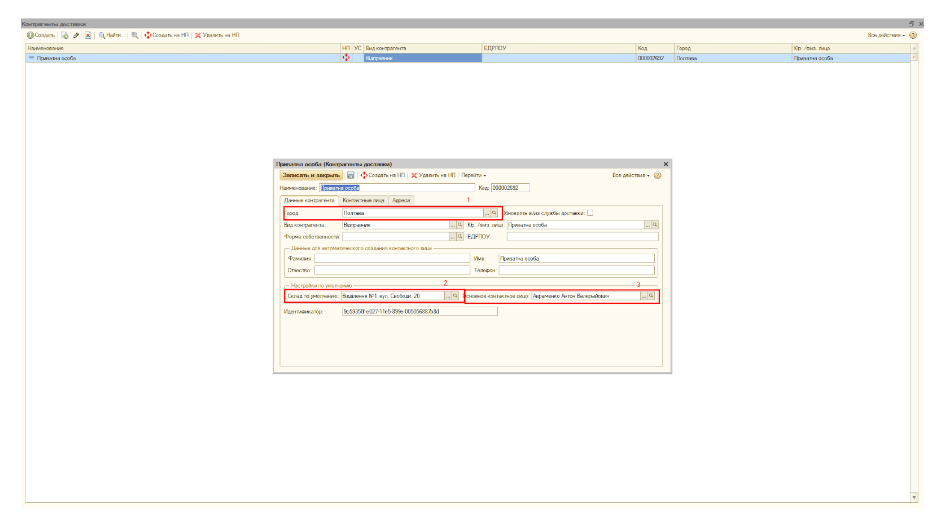Click the pencil edit icon in list toolbar
This screenshot has height=516, width=938.
pyautogui.click(x=76, y=35)
